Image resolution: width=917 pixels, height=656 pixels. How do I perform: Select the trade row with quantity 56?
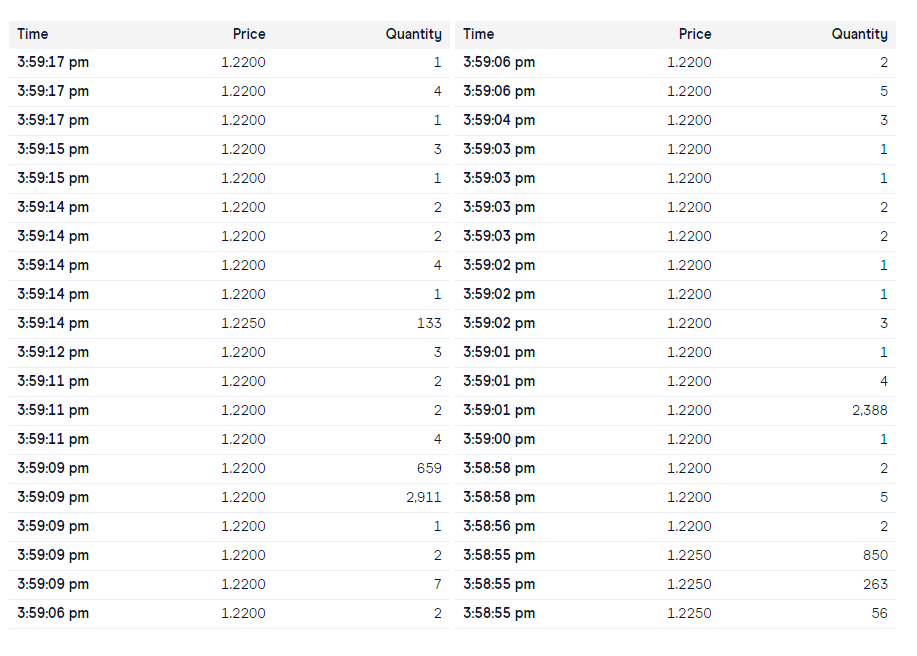675,614
